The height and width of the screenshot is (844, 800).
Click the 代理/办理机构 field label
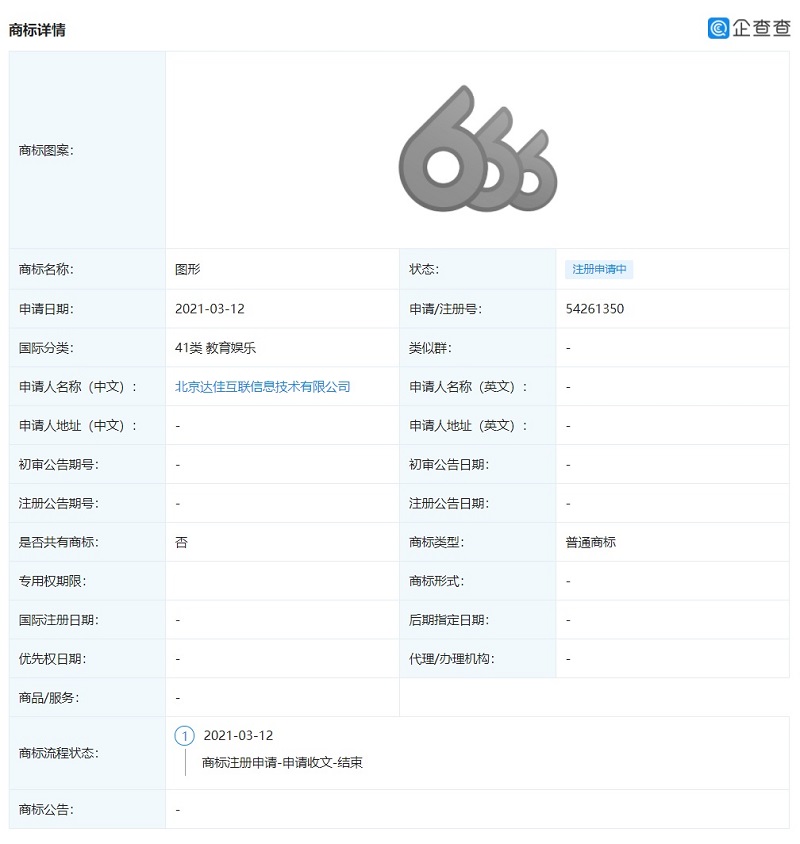pos(451,659)
